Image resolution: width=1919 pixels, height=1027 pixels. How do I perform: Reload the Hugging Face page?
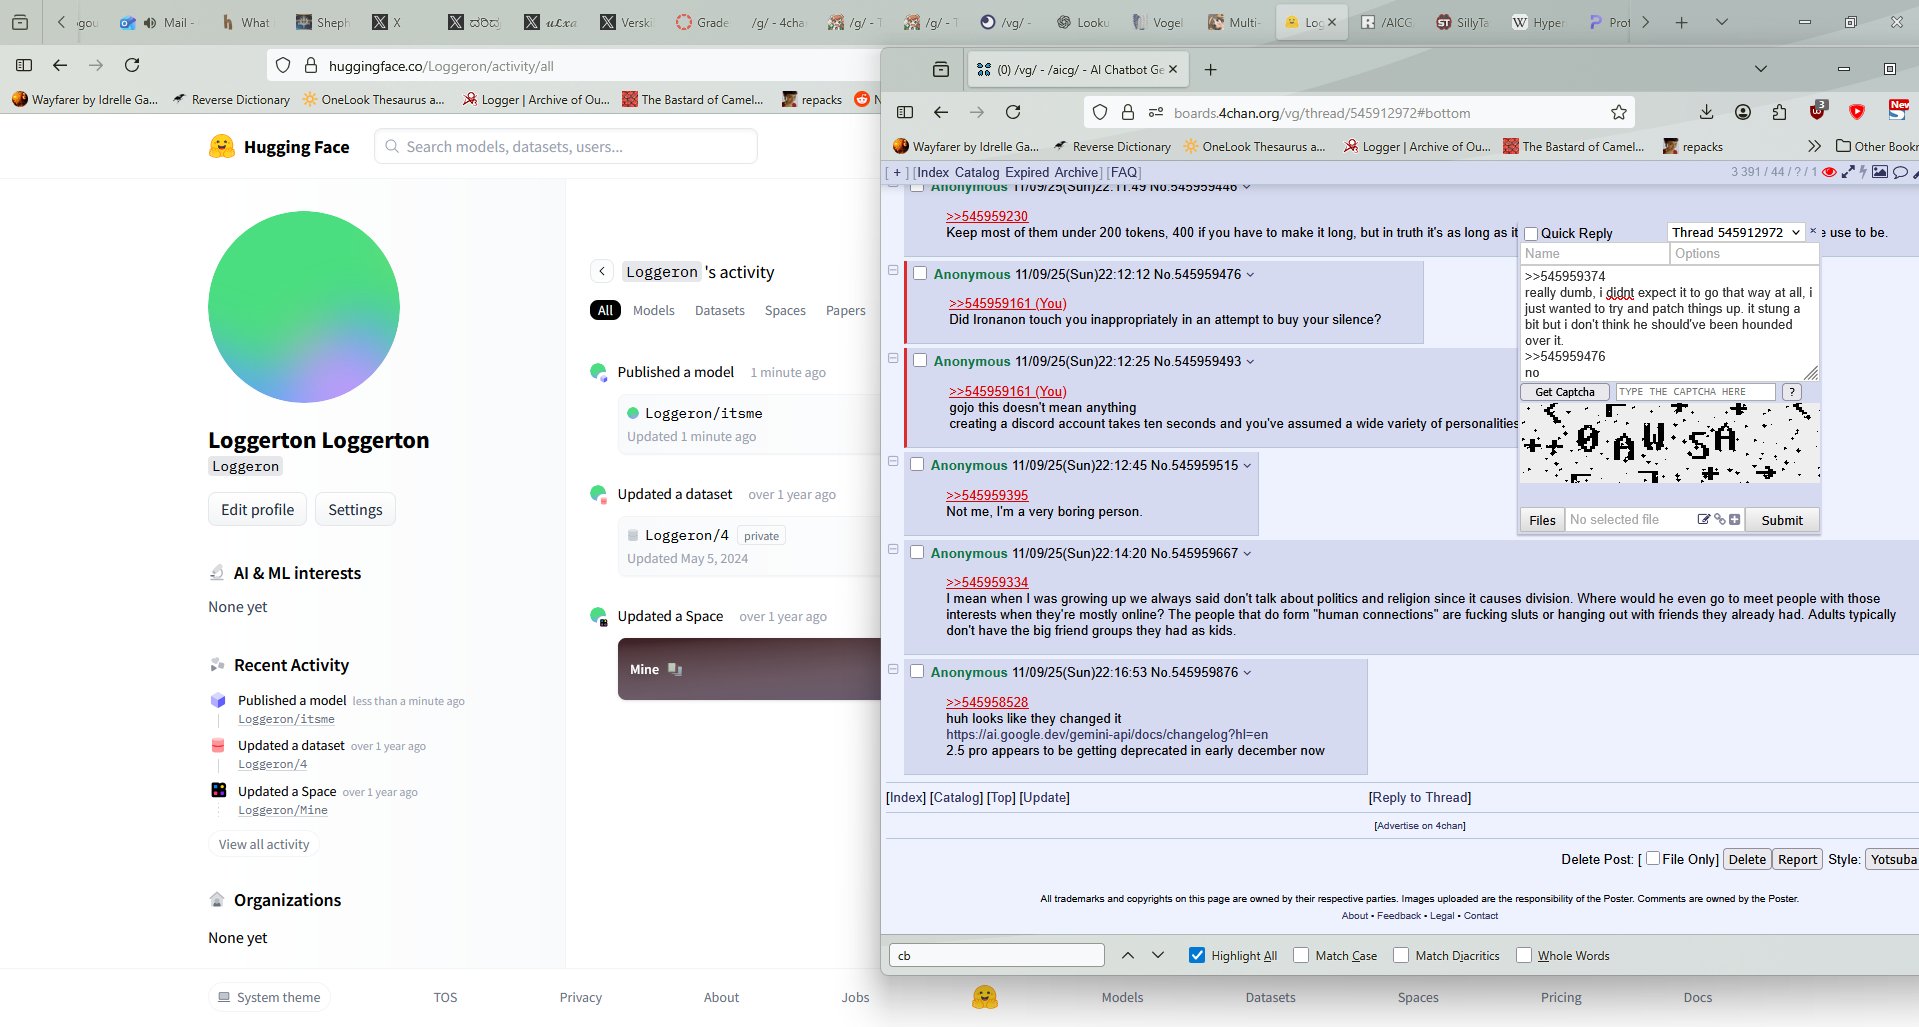[132, 65]
